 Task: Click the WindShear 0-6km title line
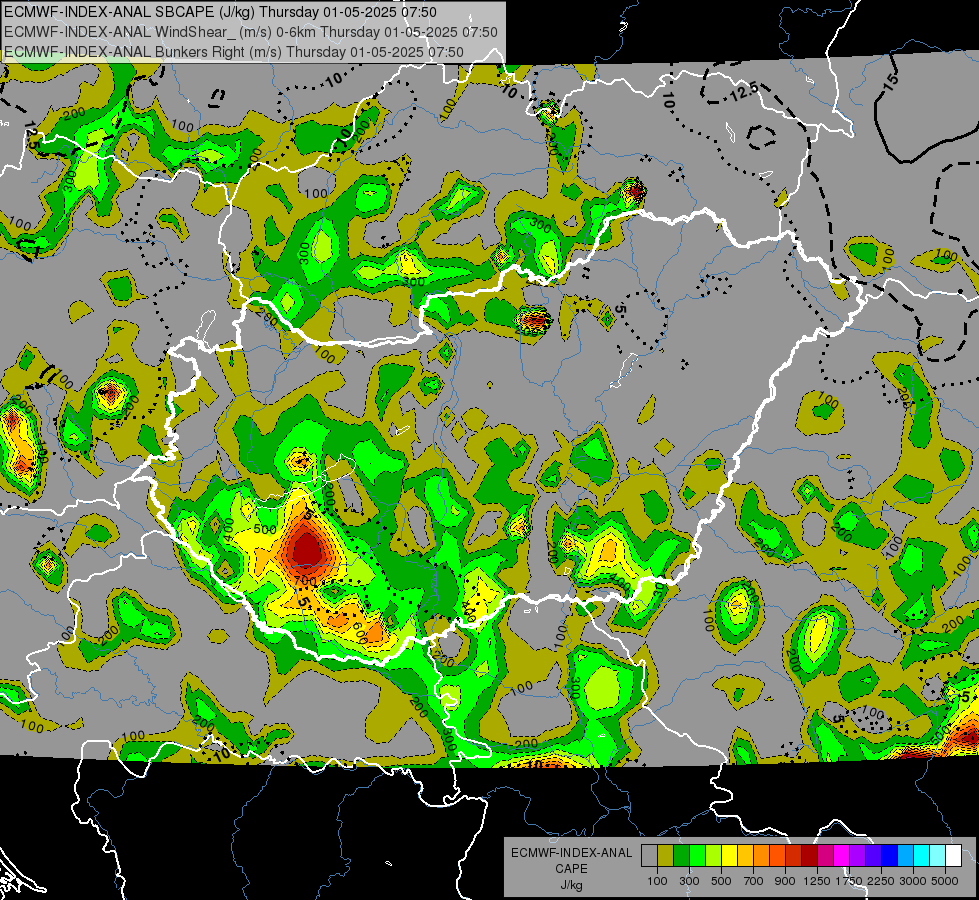coord(250,32)
